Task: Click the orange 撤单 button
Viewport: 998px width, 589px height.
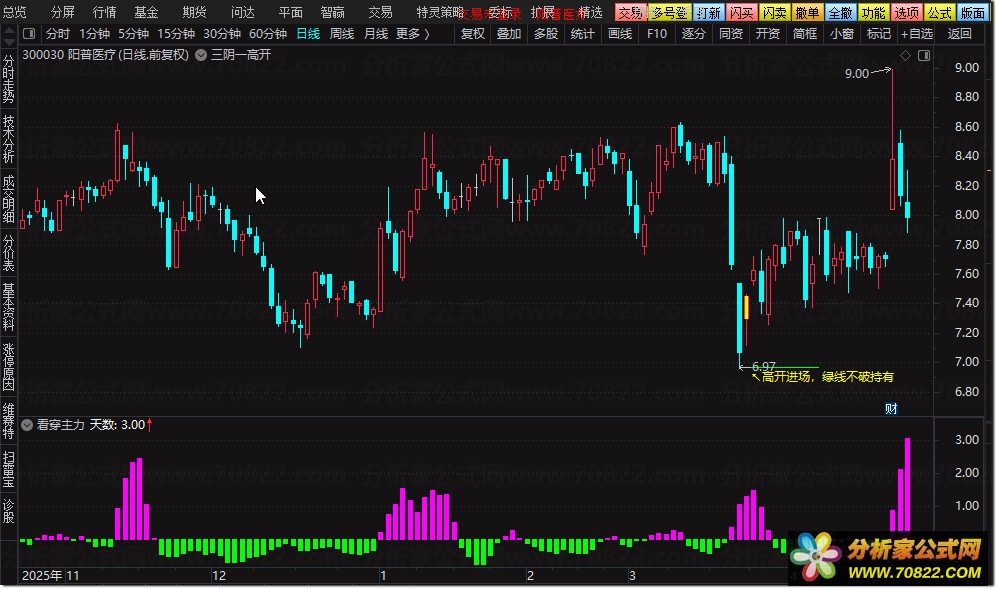Action: click(807, 13)
